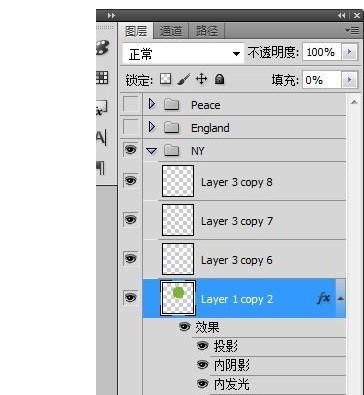Select the Layer 3 copy 7 name

pos(237,221)
